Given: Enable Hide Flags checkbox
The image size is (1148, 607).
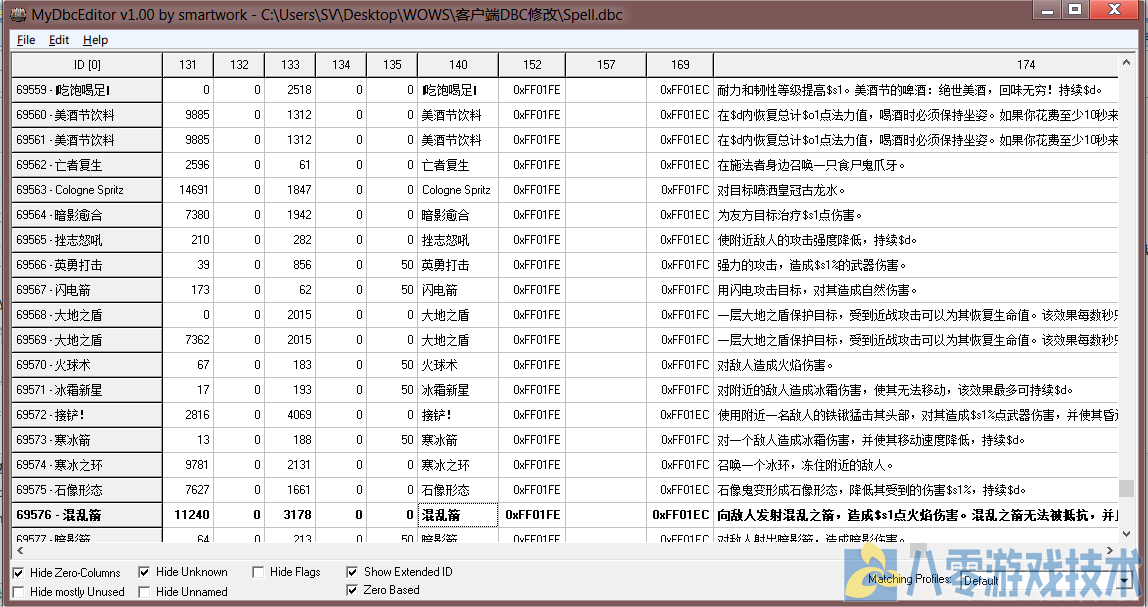Looking at the screenshot, I should [x=258, y=572].
